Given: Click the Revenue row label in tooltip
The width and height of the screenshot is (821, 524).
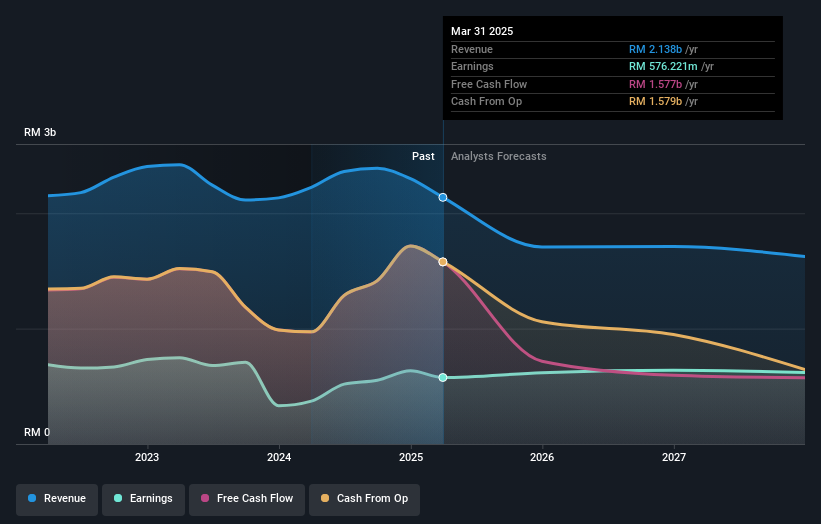Looking at the screenshot, I should pyautogui.click(x=472, y=49).
